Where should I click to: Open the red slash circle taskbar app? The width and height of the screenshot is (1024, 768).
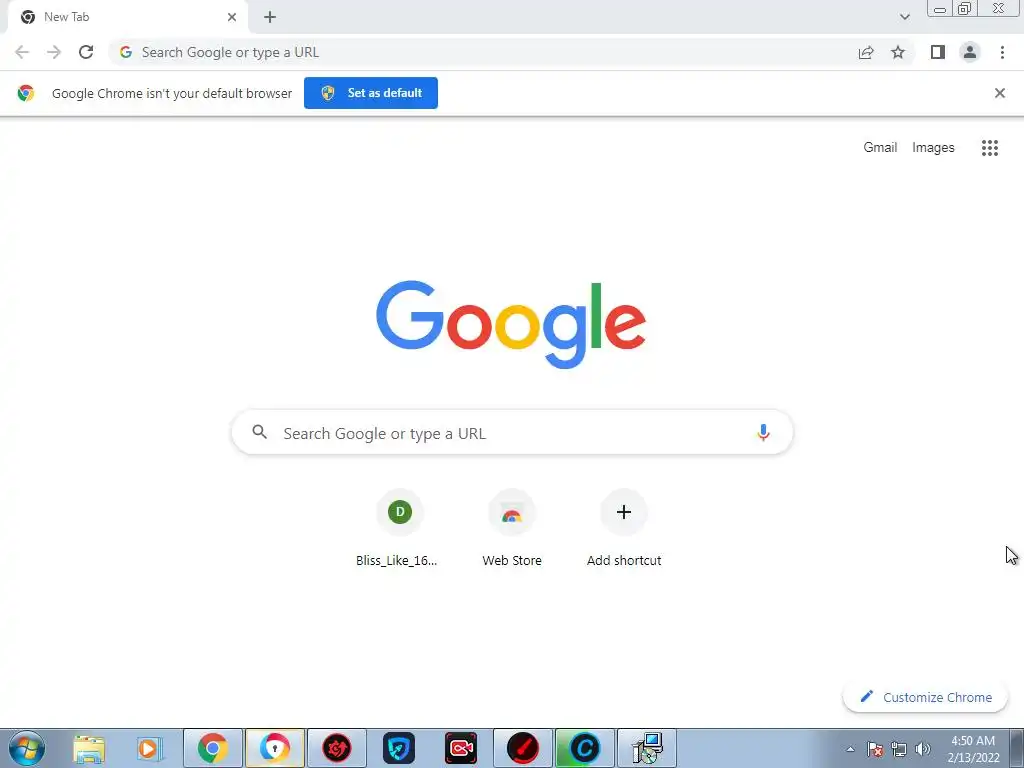523,748
